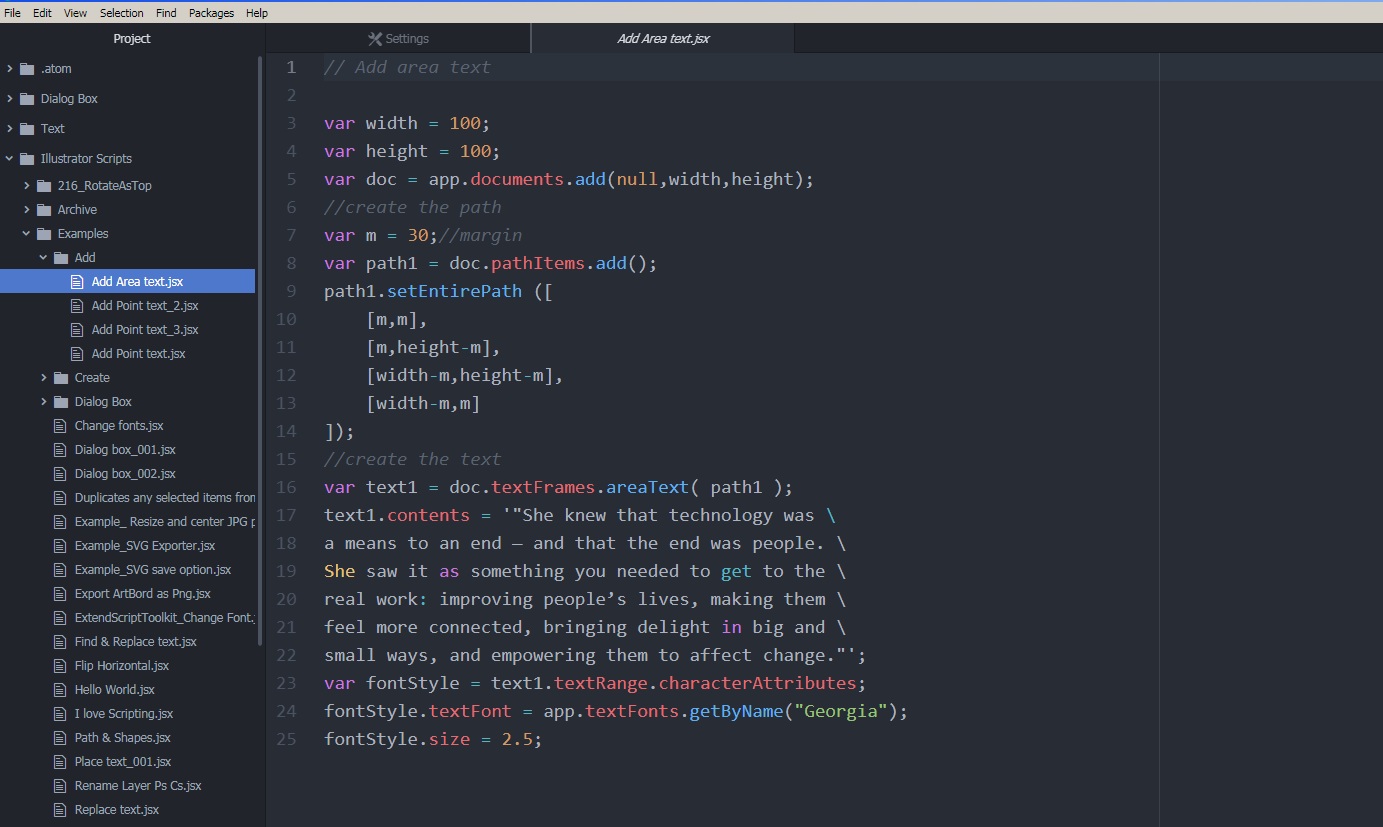Click line number 1 in the gutter
This screenshot has height=827, width=1383.
(291, 67)
